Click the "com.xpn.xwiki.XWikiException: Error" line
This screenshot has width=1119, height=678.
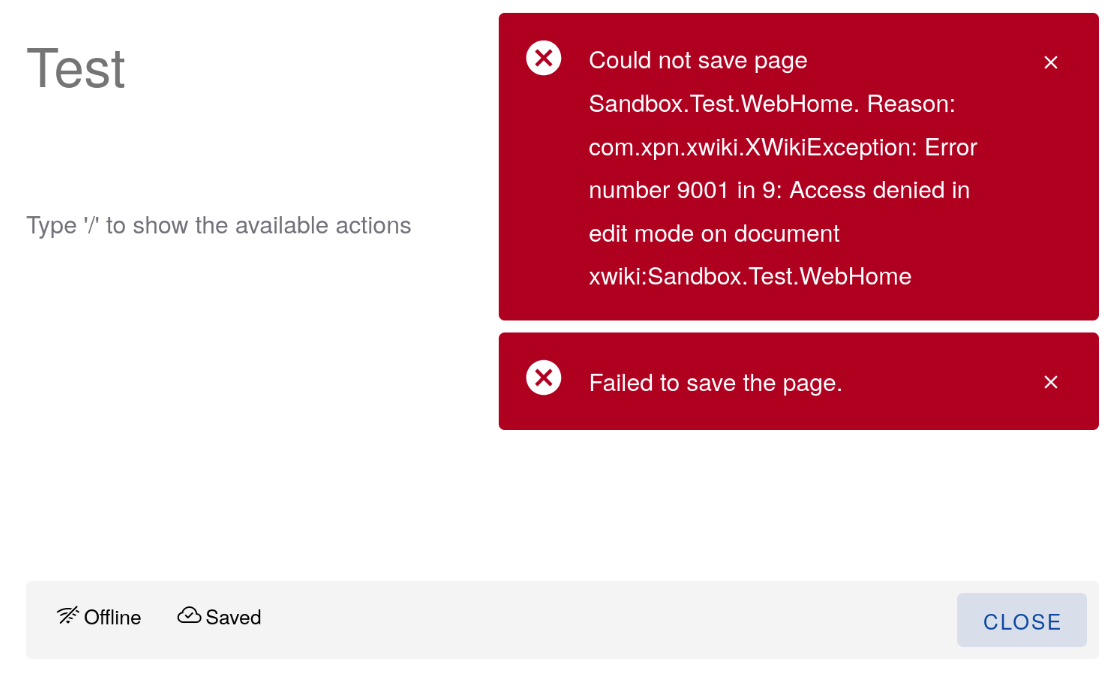click(782, 148)
